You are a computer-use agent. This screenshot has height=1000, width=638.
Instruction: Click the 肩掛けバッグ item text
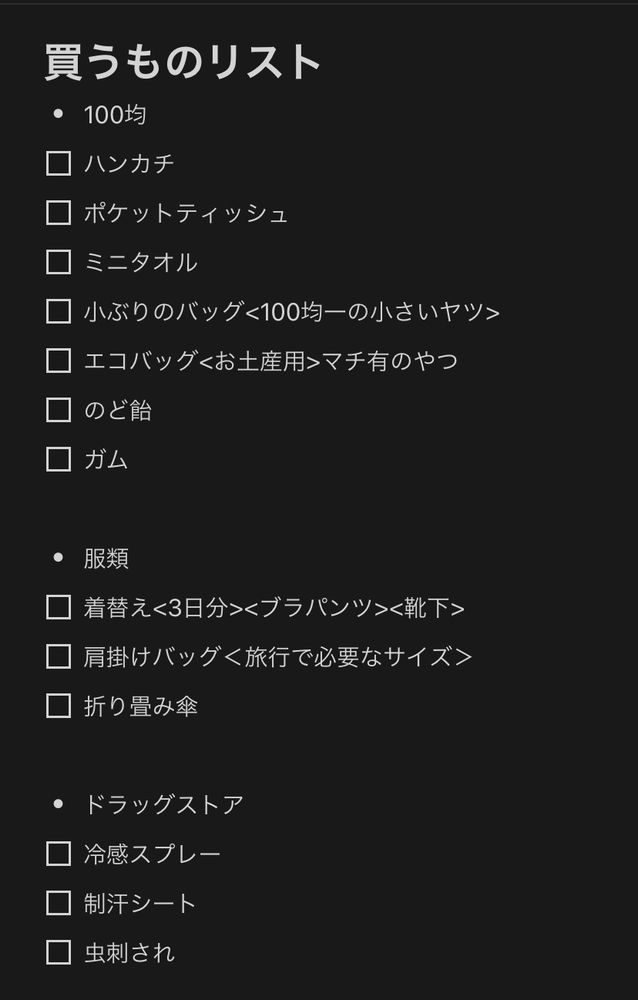point(278,657)
